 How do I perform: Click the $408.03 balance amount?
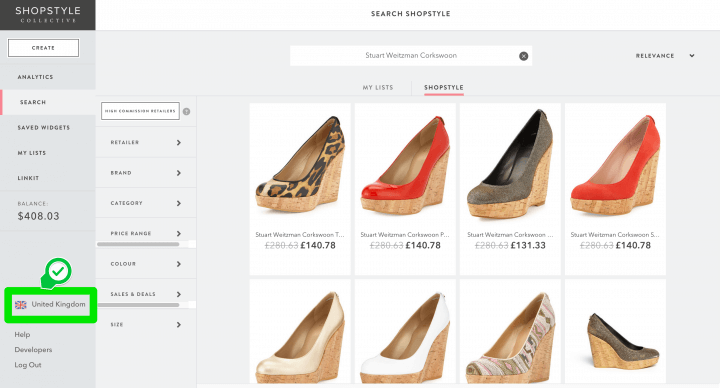pyautogui.click(x=39, y=216)
